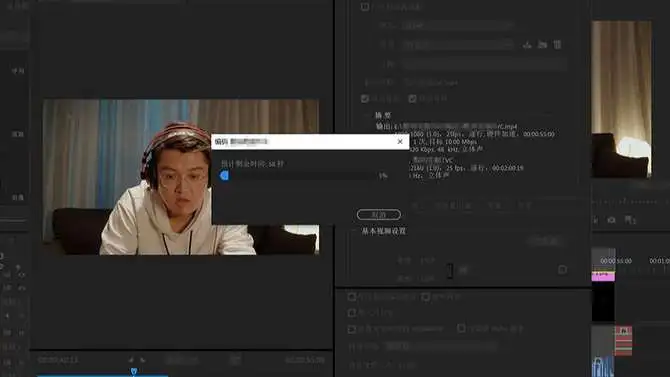Screen dimensions: 670x377
Task: Click the save preset icon
Action: click(x=527, y=44)
